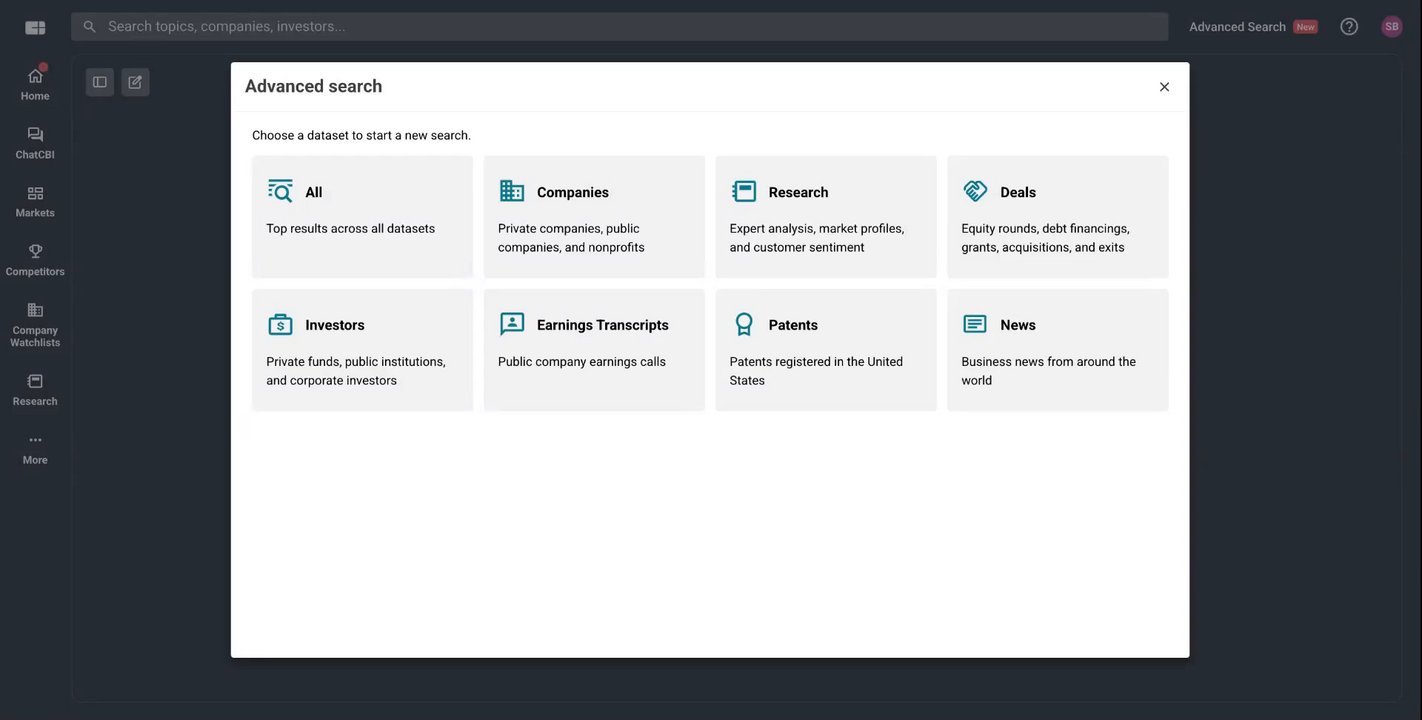1422x720 pixels.
Task: Expand the More sidebar menu
Action: point(35,447)
